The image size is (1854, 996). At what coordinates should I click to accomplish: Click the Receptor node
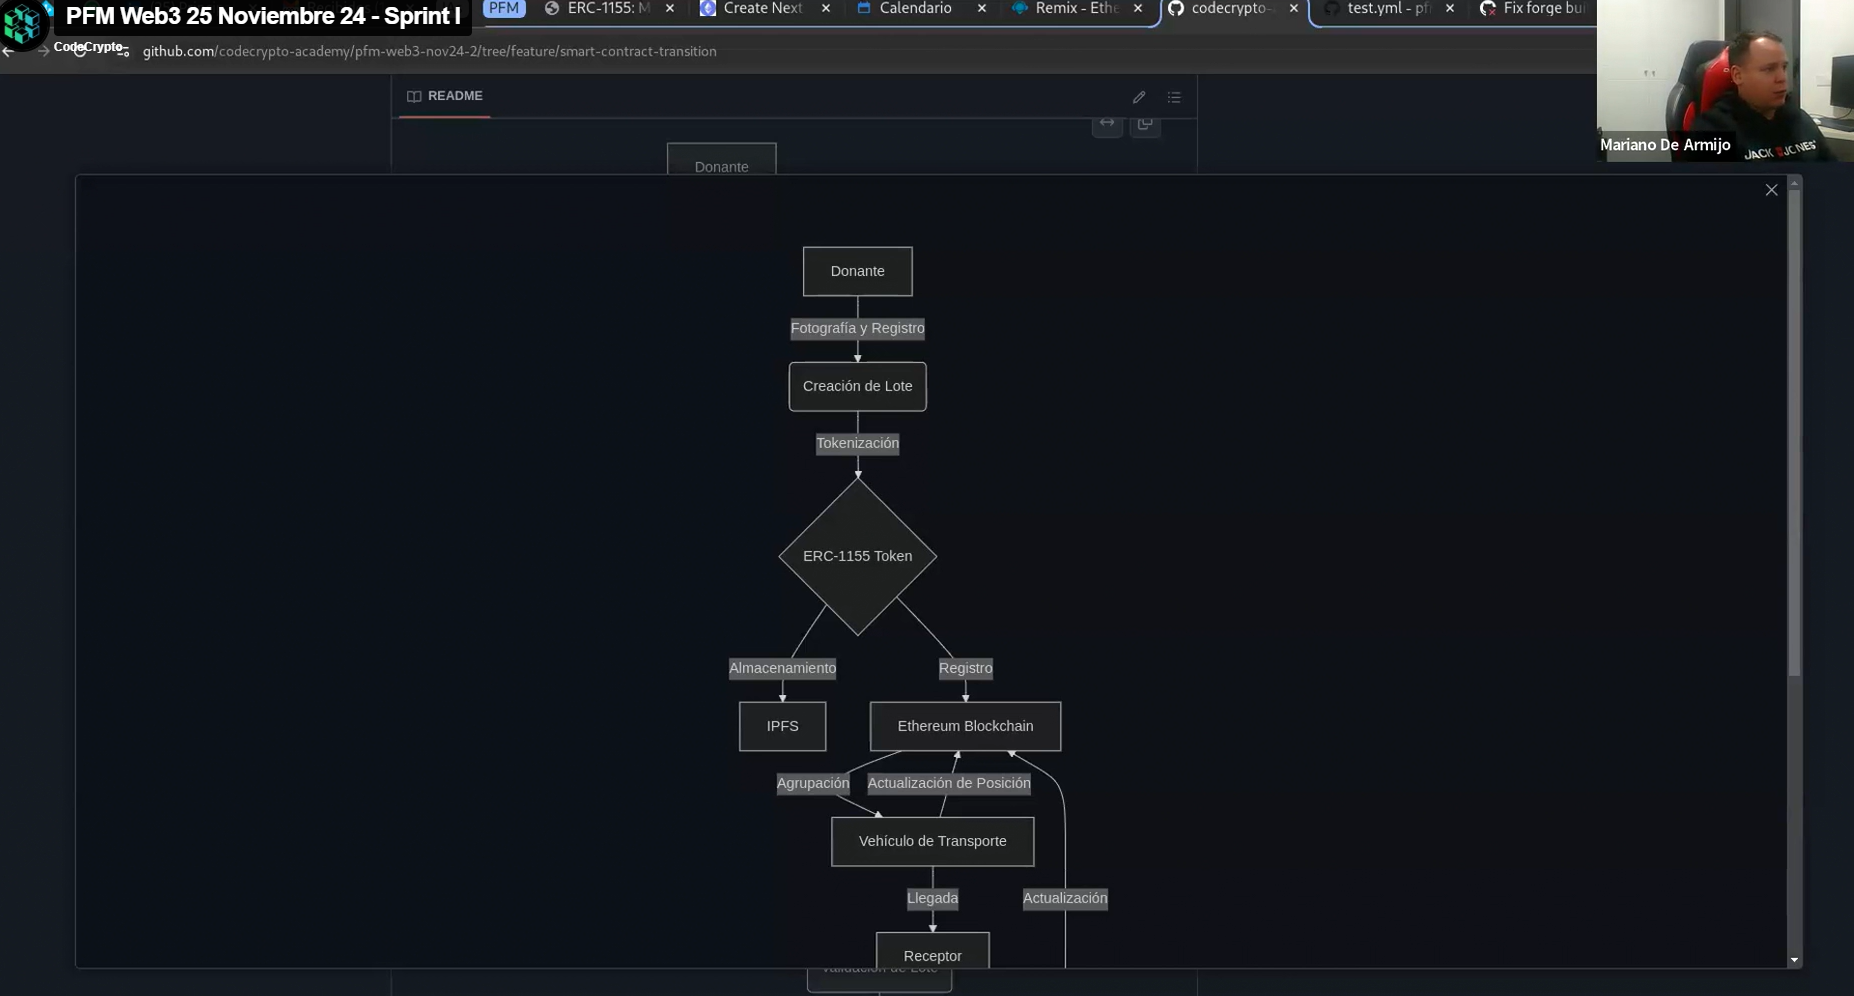[x=932, y=951]
